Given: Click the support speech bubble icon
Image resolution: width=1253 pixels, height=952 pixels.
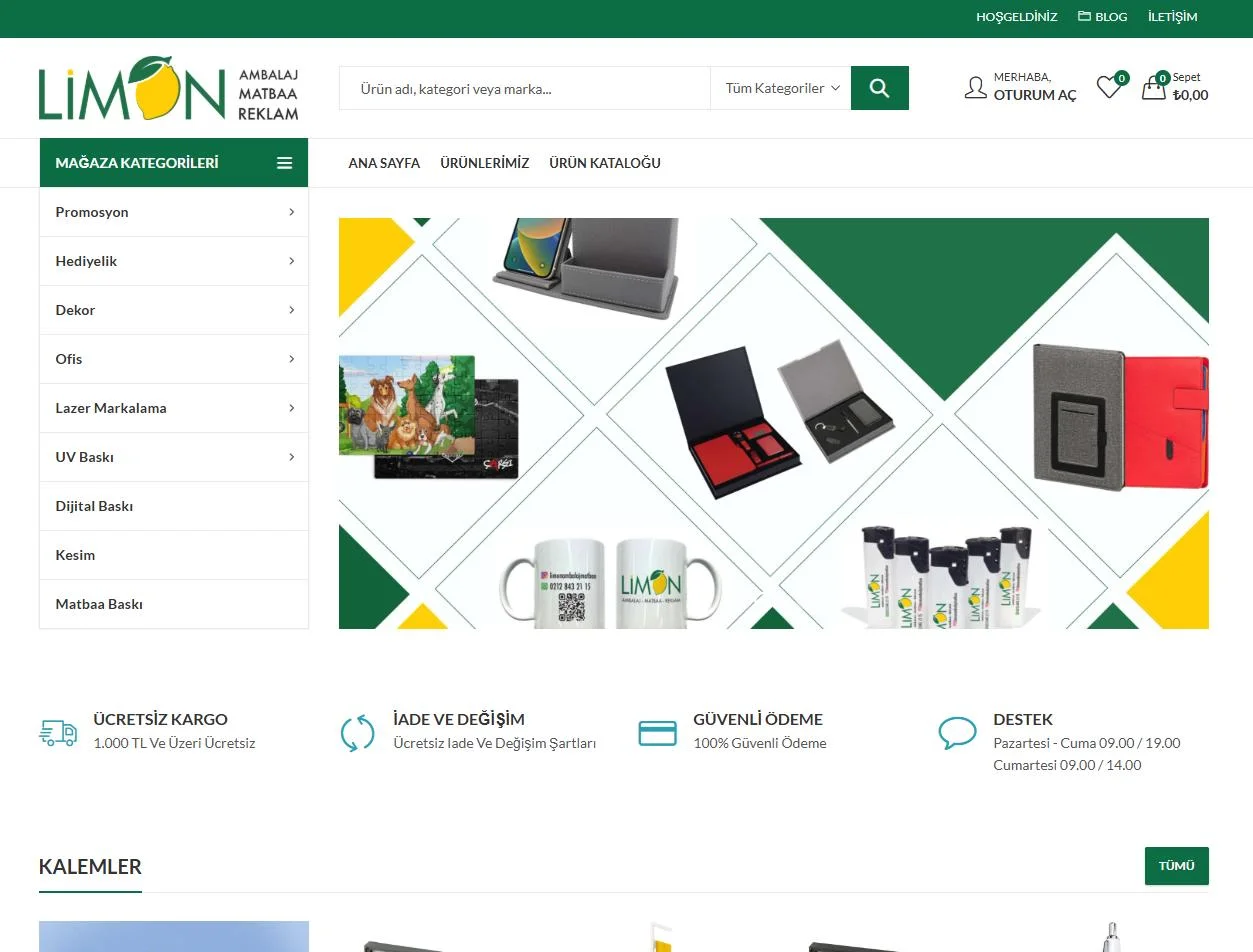Looking at the screenshot, I should [x=957, y=733].
